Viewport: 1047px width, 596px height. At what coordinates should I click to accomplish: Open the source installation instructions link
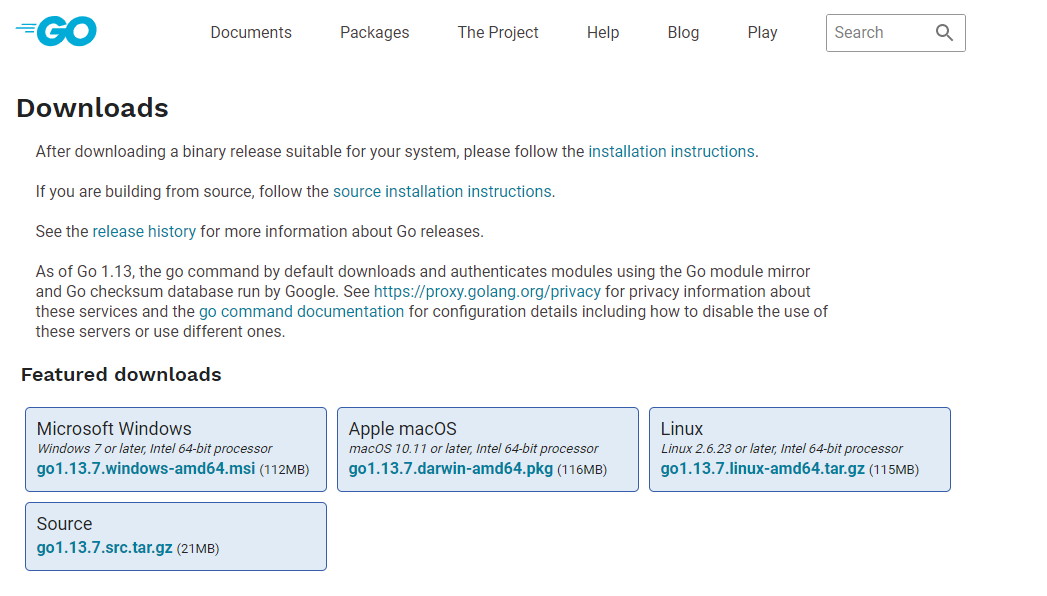[x=442, y=192]
